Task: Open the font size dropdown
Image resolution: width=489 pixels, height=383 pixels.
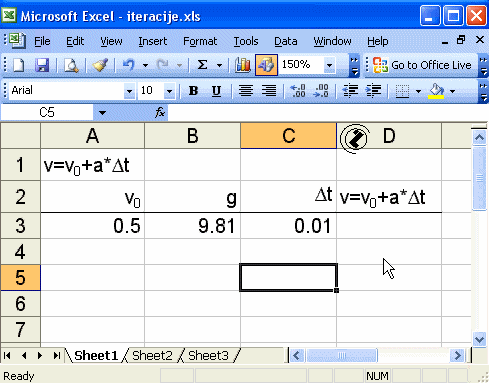Action: [169, 91]
